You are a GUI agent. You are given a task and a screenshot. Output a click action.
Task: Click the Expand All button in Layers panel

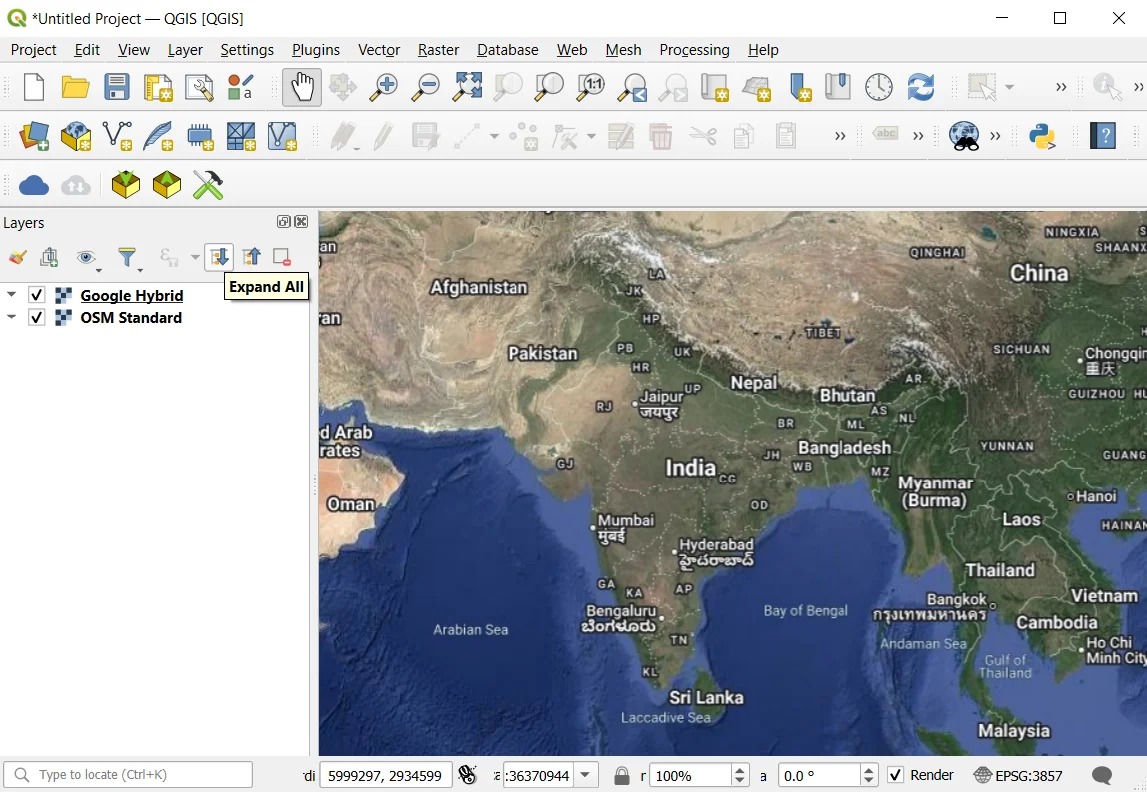(x=218, y=257)
